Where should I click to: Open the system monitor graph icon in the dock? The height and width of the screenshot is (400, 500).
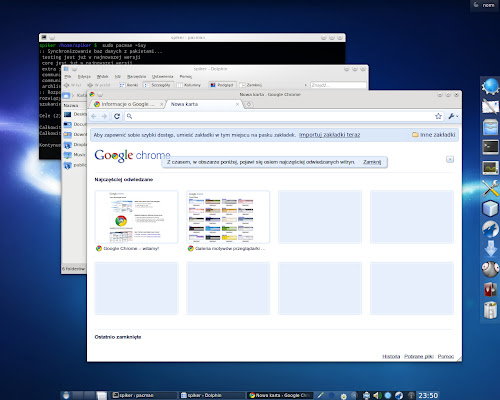pyautogui.click(x=490, y=168)
